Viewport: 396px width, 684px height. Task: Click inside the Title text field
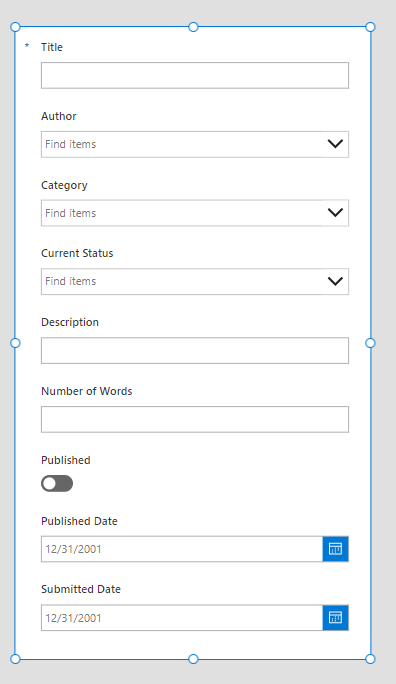click(195, 75)
